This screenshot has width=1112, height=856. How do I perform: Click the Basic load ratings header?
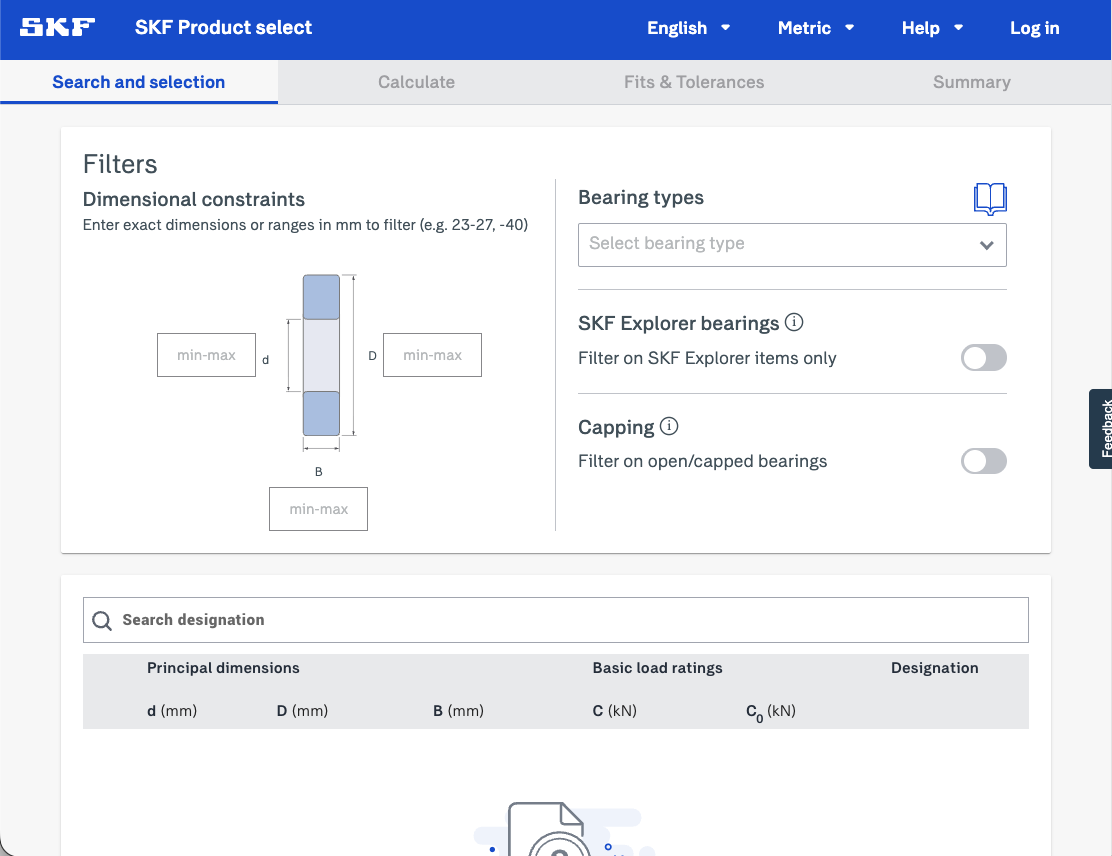(657, 668)
